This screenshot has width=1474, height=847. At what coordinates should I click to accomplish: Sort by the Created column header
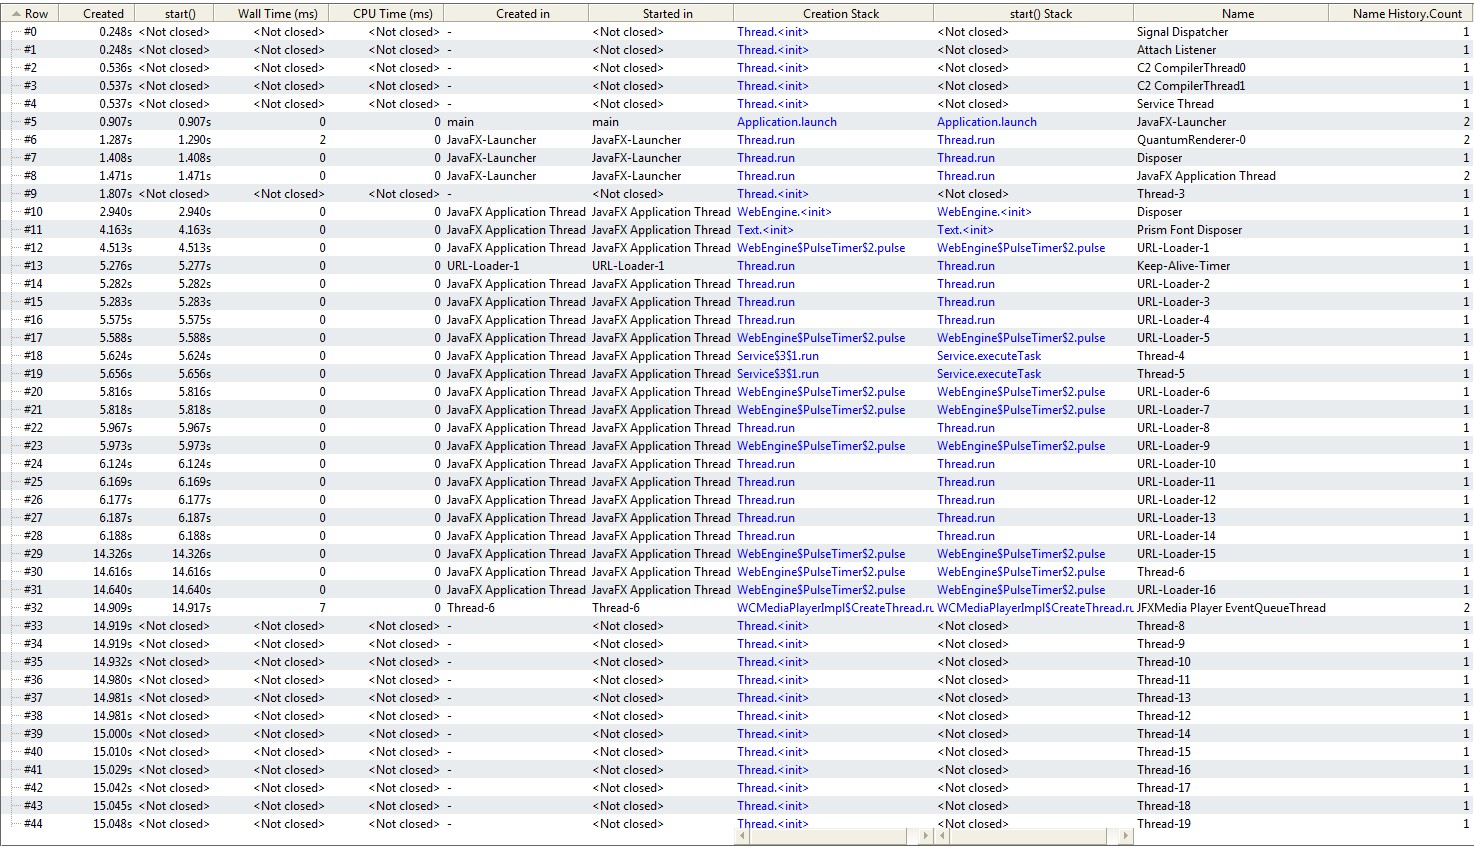103,14
